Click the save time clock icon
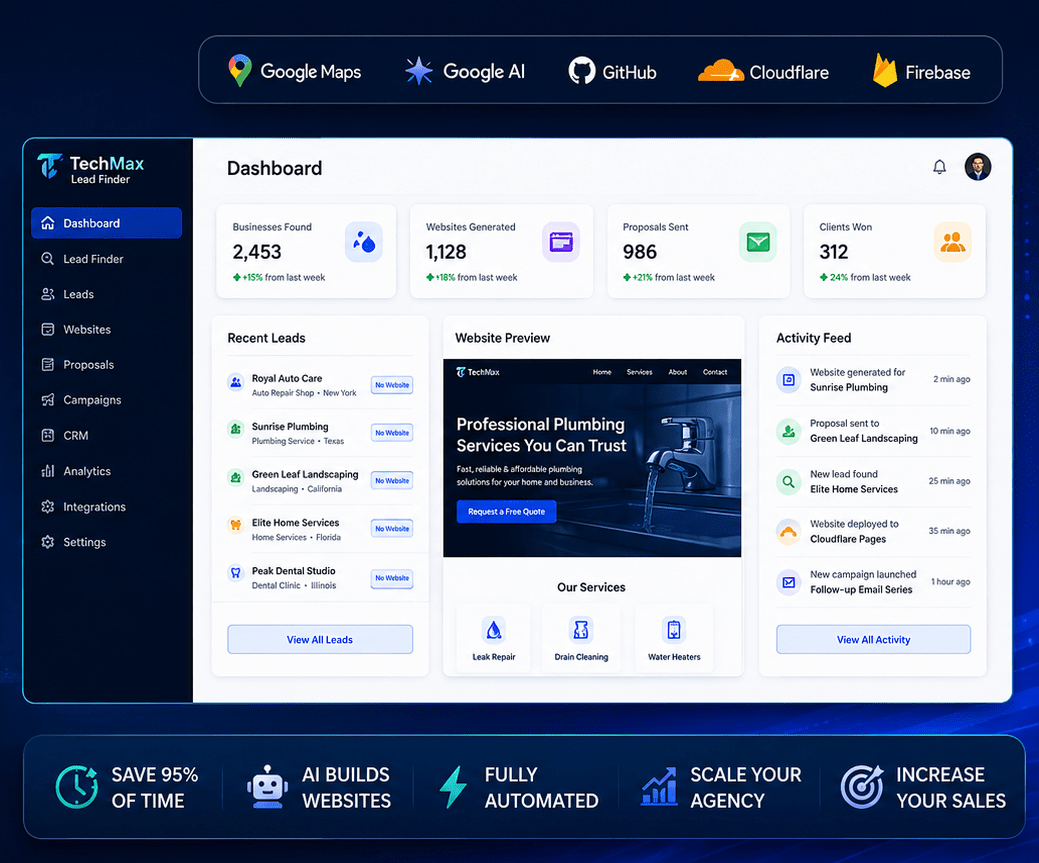 (77, 787)
